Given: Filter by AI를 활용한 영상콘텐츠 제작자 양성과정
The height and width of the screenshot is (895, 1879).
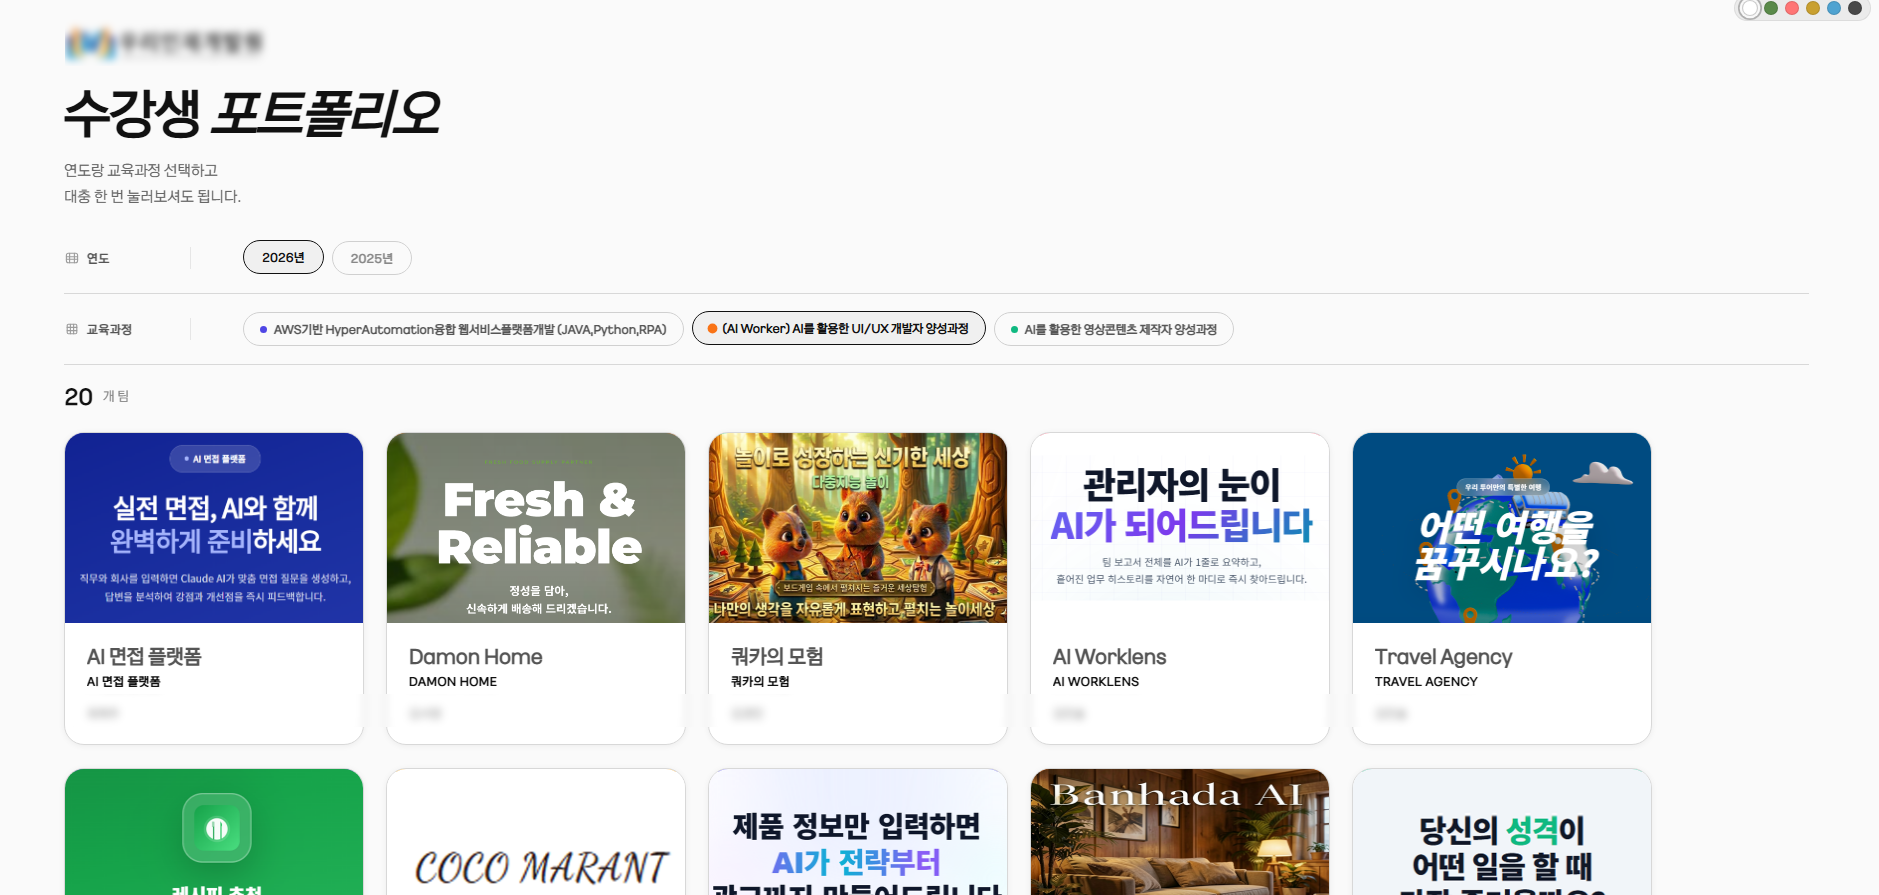Looking at the screenshot, I should [1113, 329].
